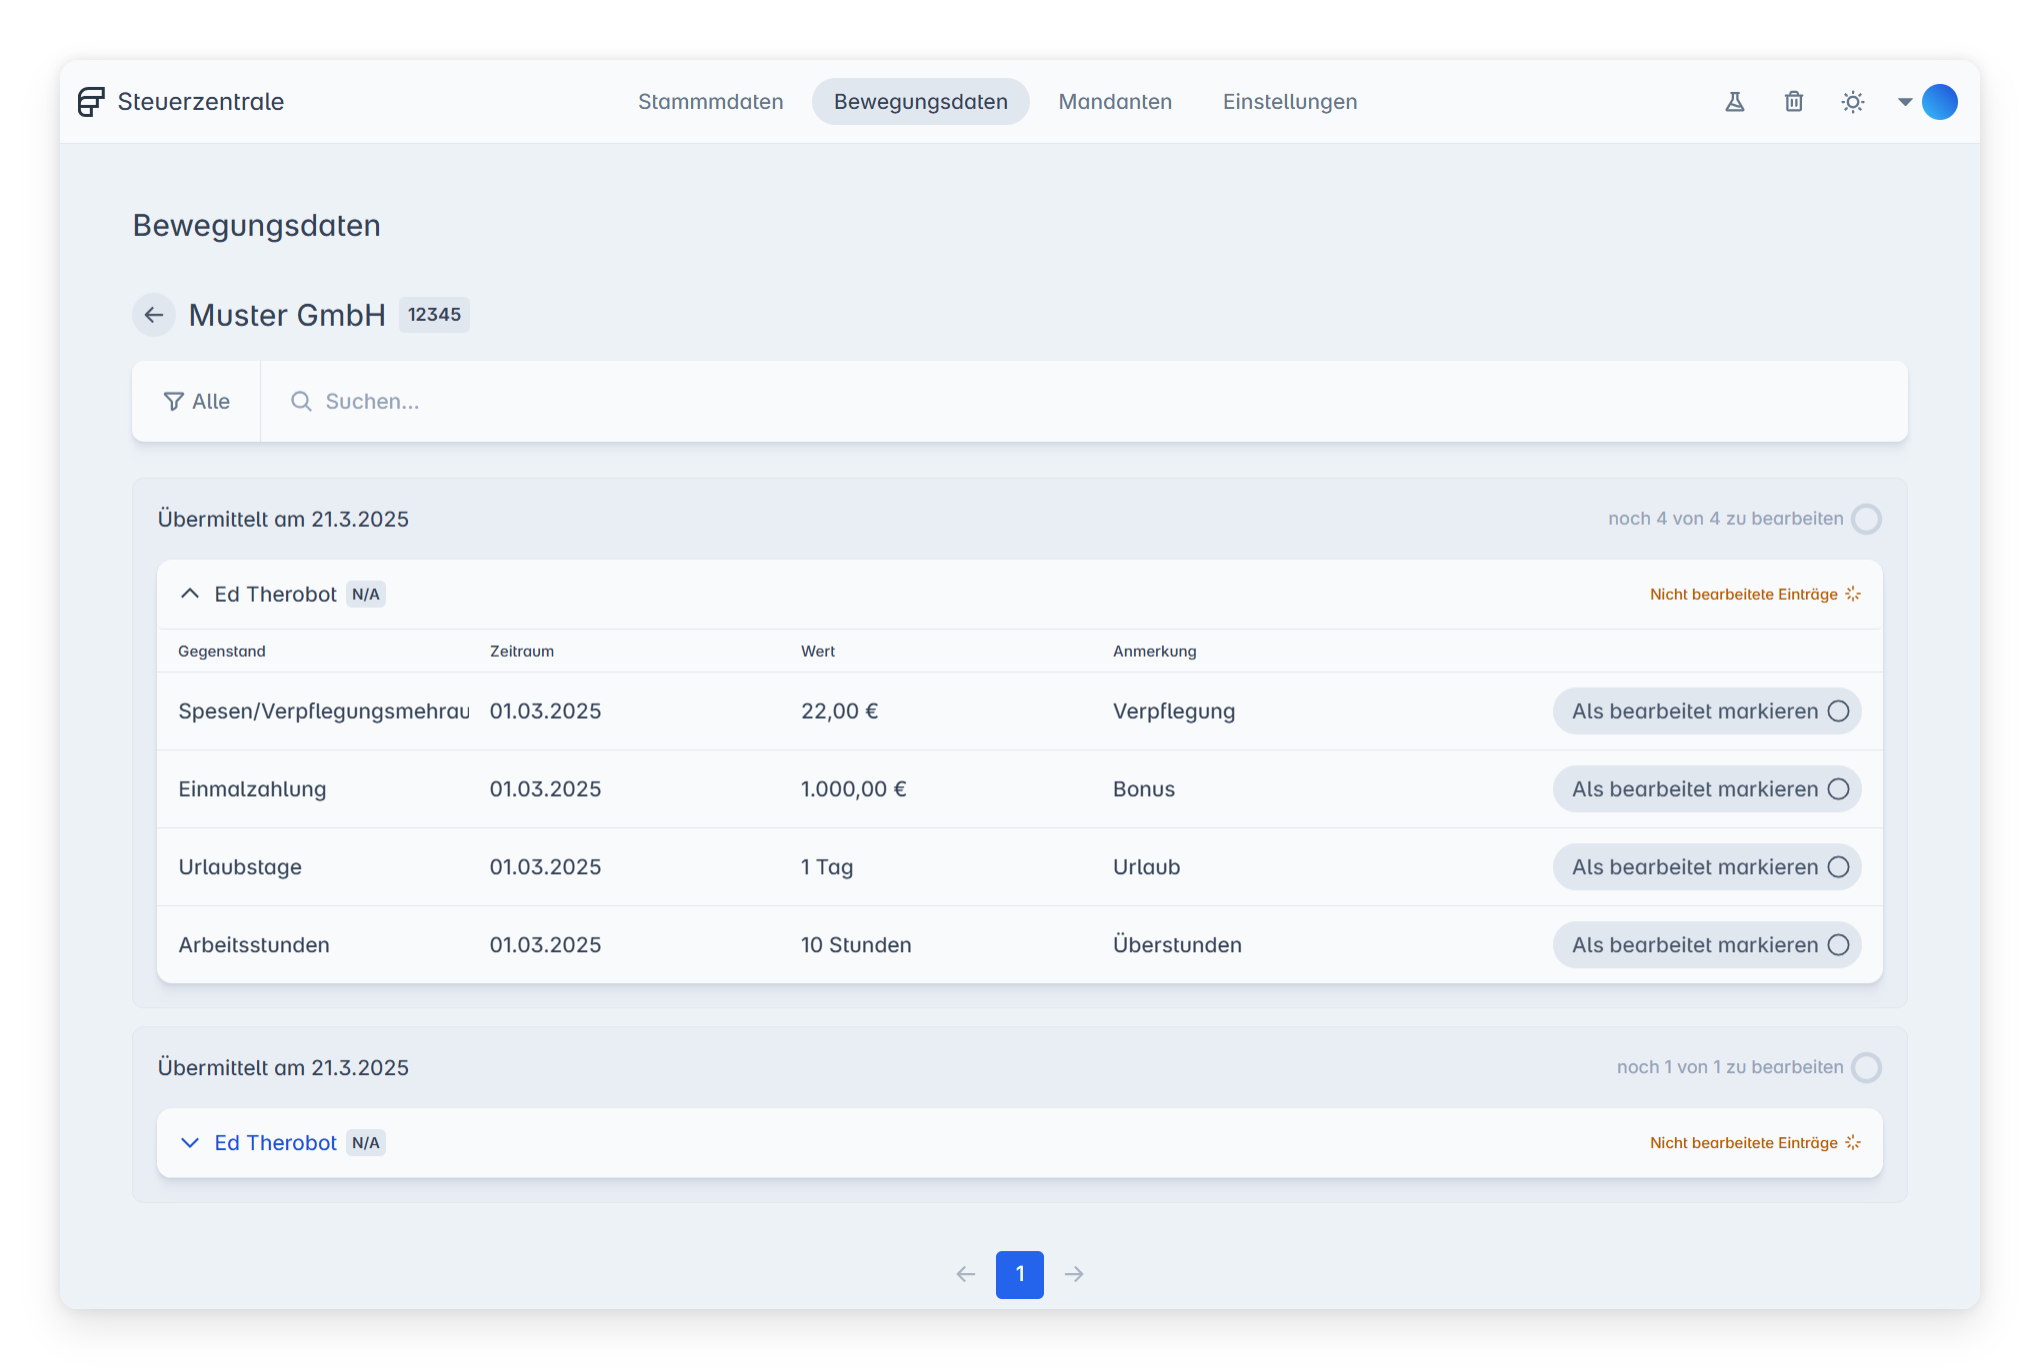Toggle the sun theme icon
This screenshot has height=1369, width=2040.
point(1853,102)
